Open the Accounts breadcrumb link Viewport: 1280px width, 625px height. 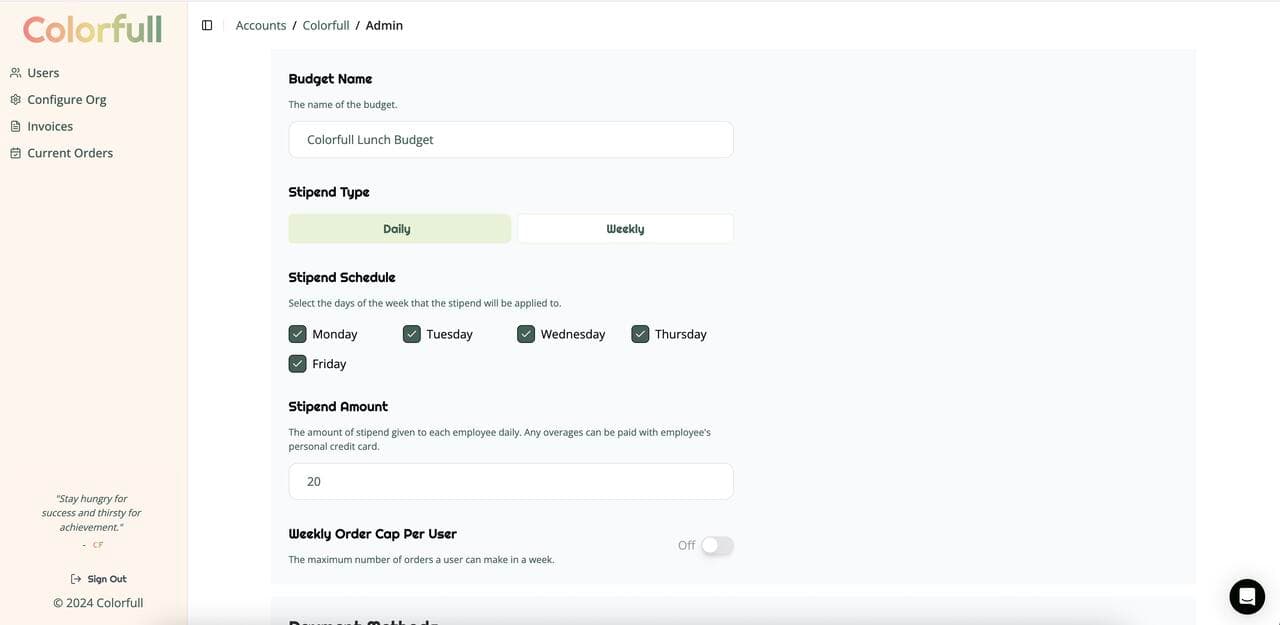260,24
